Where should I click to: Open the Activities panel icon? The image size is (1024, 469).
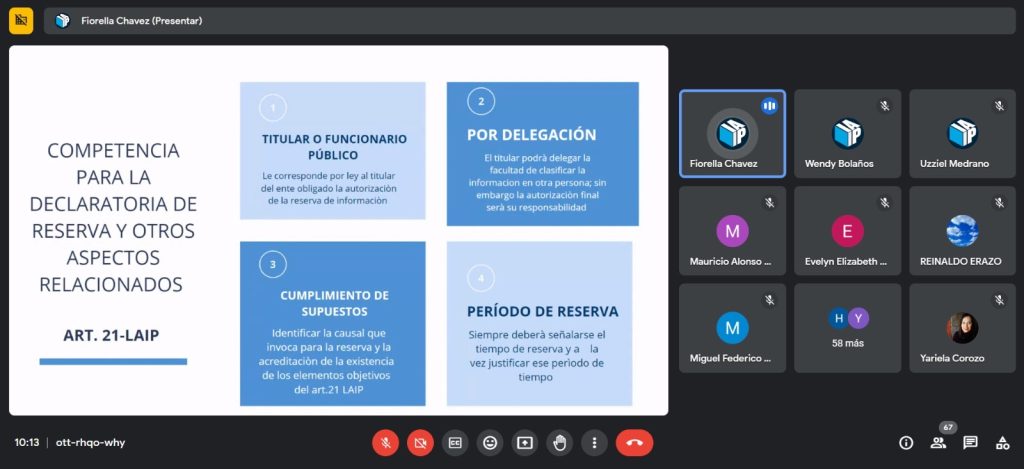click(1002, 442)
